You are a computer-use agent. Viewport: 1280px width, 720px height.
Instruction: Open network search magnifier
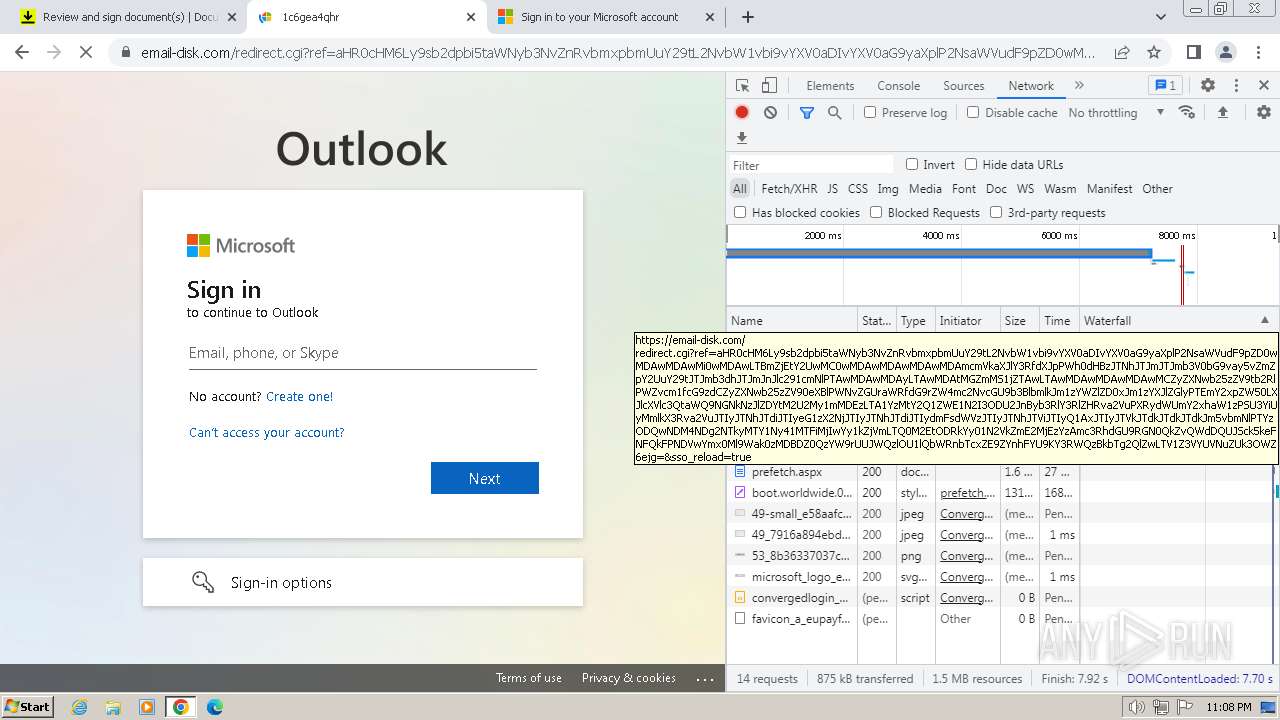click(x=834, y=113)
